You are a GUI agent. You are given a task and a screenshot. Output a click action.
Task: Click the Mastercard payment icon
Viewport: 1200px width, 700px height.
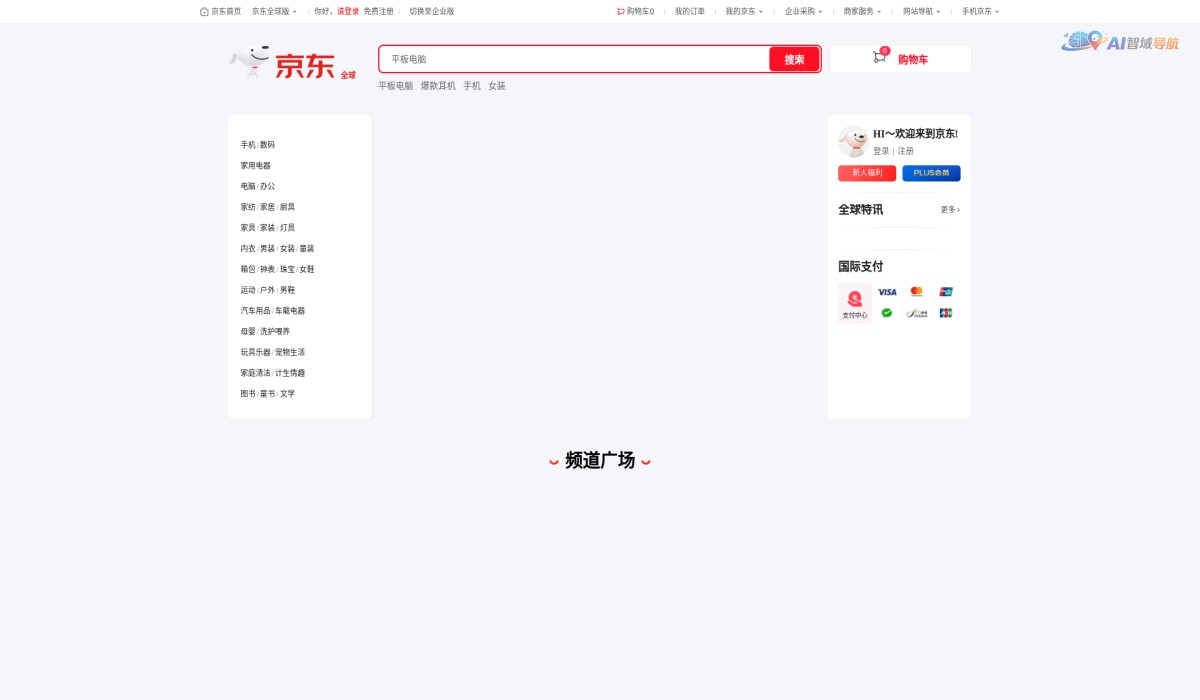[917, 292]
